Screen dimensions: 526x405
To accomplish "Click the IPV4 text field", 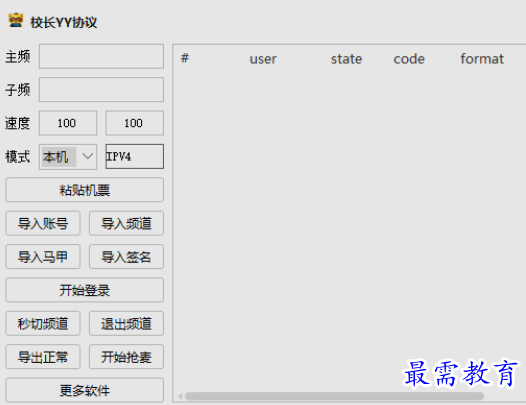I will [x=135, y=156].
